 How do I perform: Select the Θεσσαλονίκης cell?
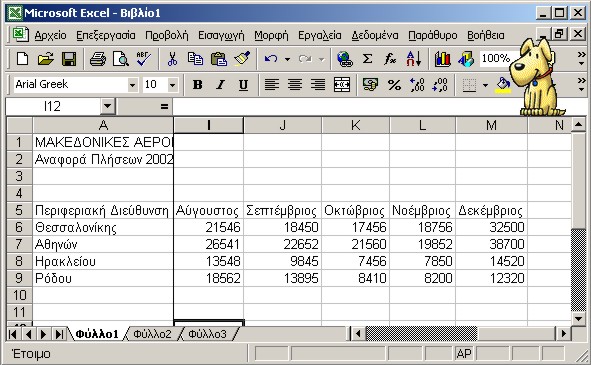[103, 227]
